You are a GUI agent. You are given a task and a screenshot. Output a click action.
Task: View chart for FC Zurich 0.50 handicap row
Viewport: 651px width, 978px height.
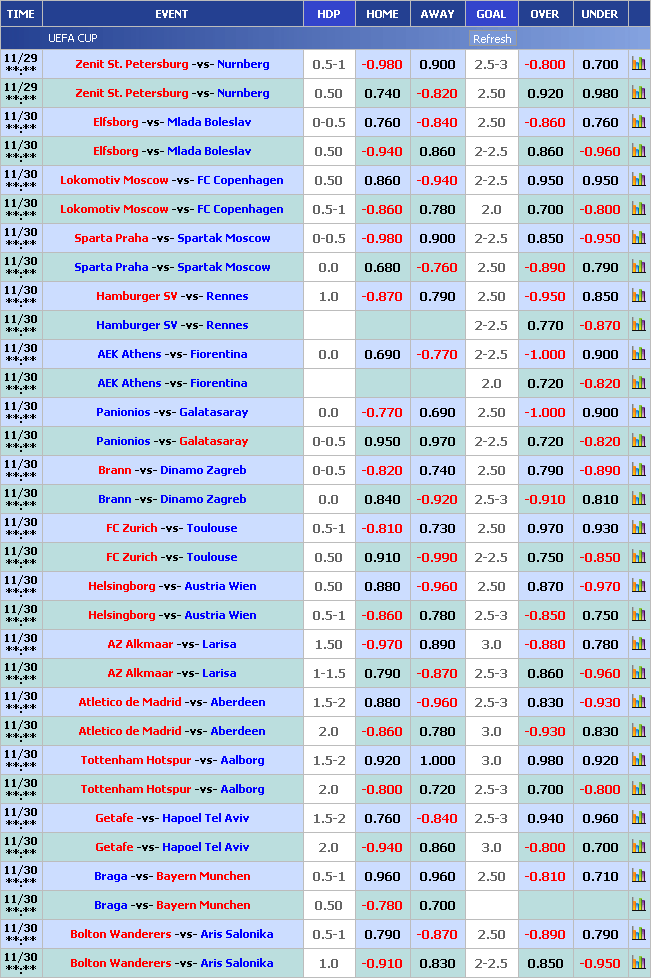[x=638, y=557]
